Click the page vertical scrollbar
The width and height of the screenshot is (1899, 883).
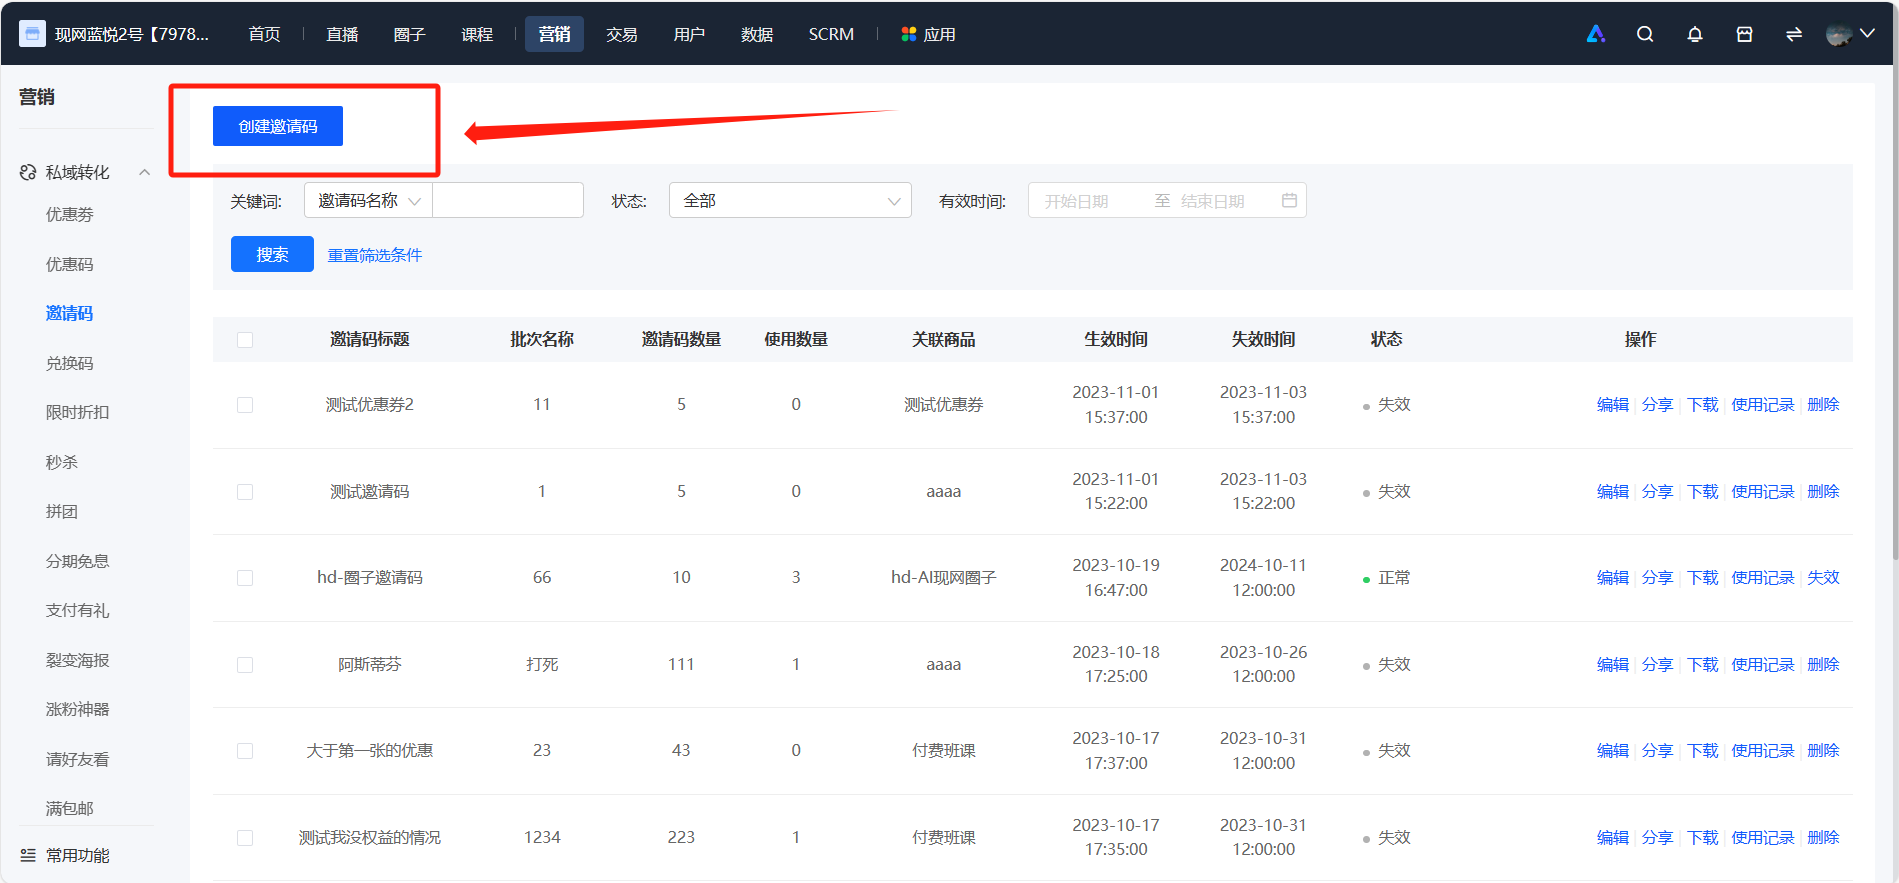click(1895, 310)
